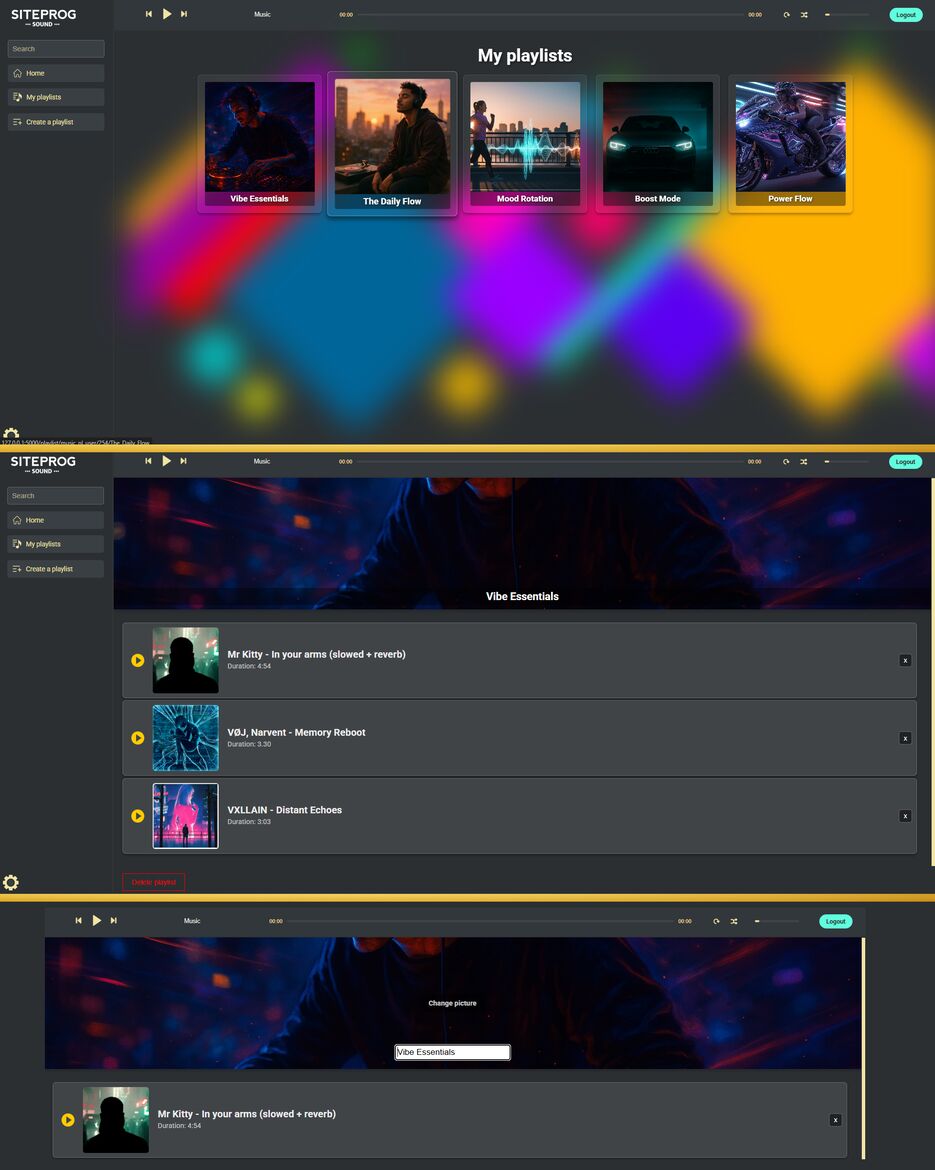
Task: Play "Mr Kitty - In your arms"
Action: (x=138, y=660)
